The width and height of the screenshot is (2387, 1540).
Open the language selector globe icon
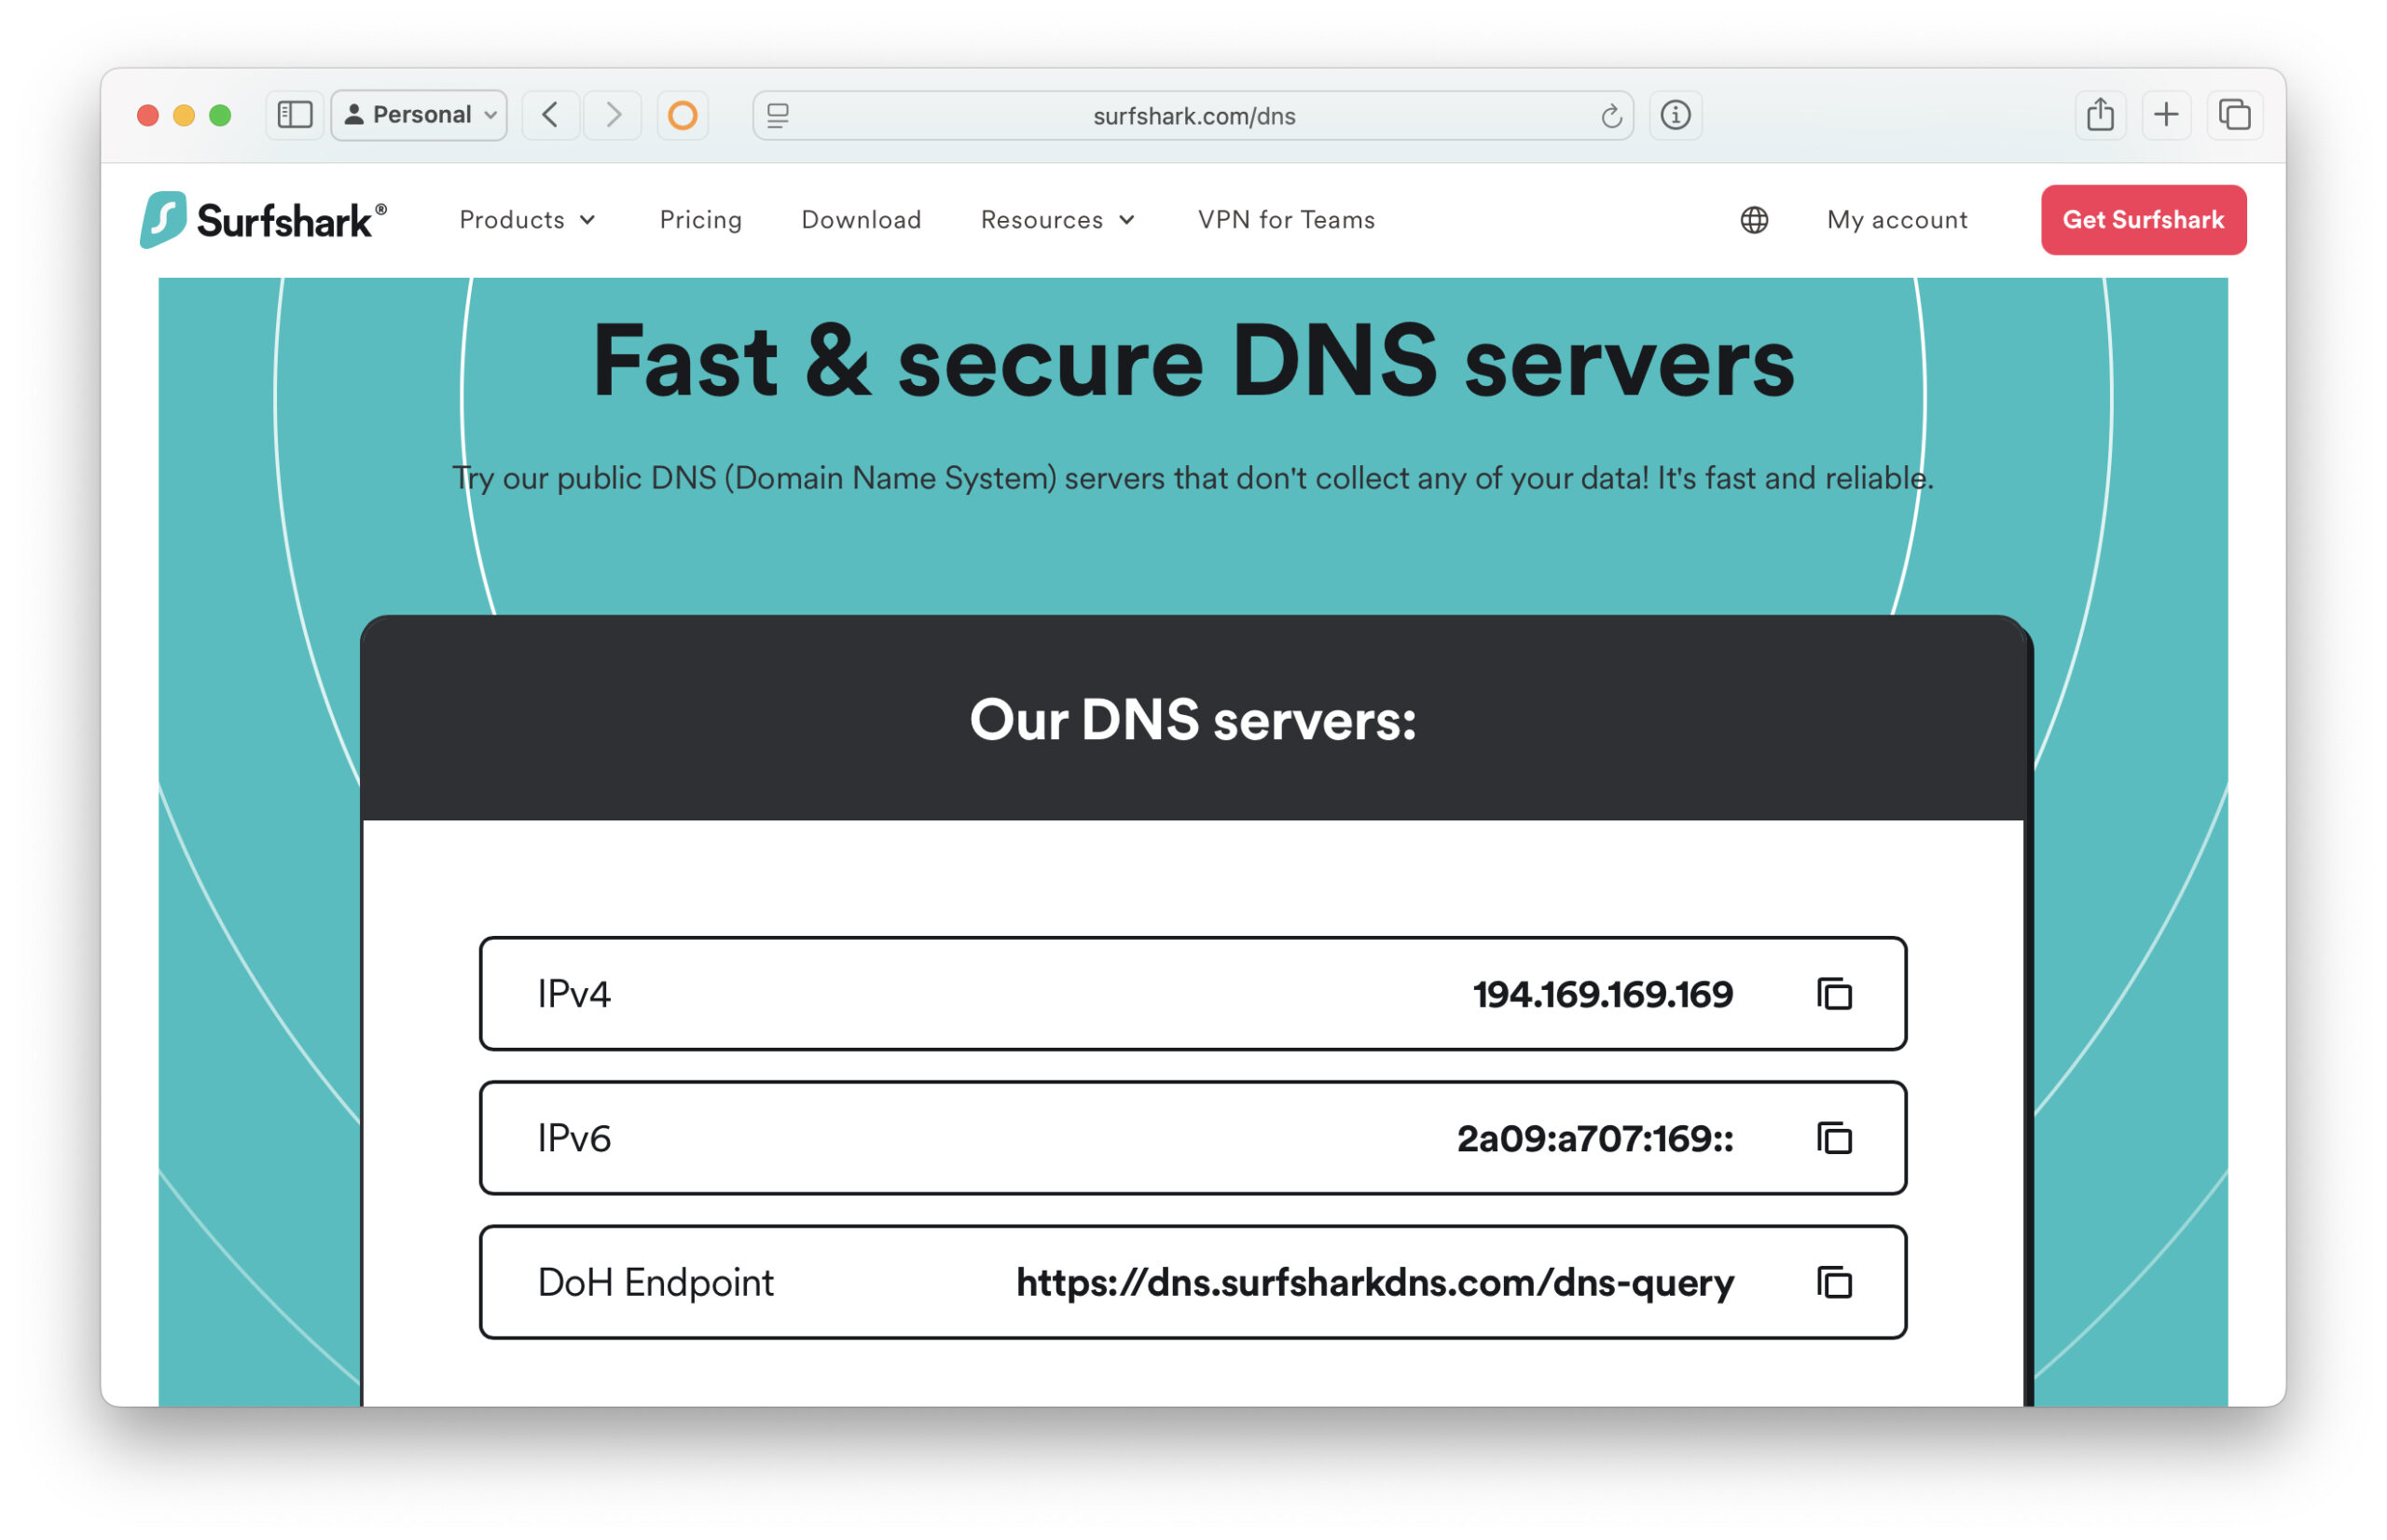tap(1755, 219)
